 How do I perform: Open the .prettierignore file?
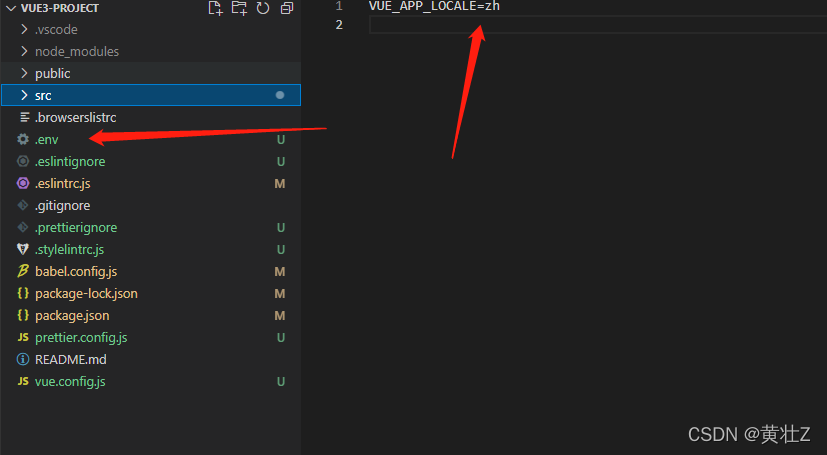point(76,228)
